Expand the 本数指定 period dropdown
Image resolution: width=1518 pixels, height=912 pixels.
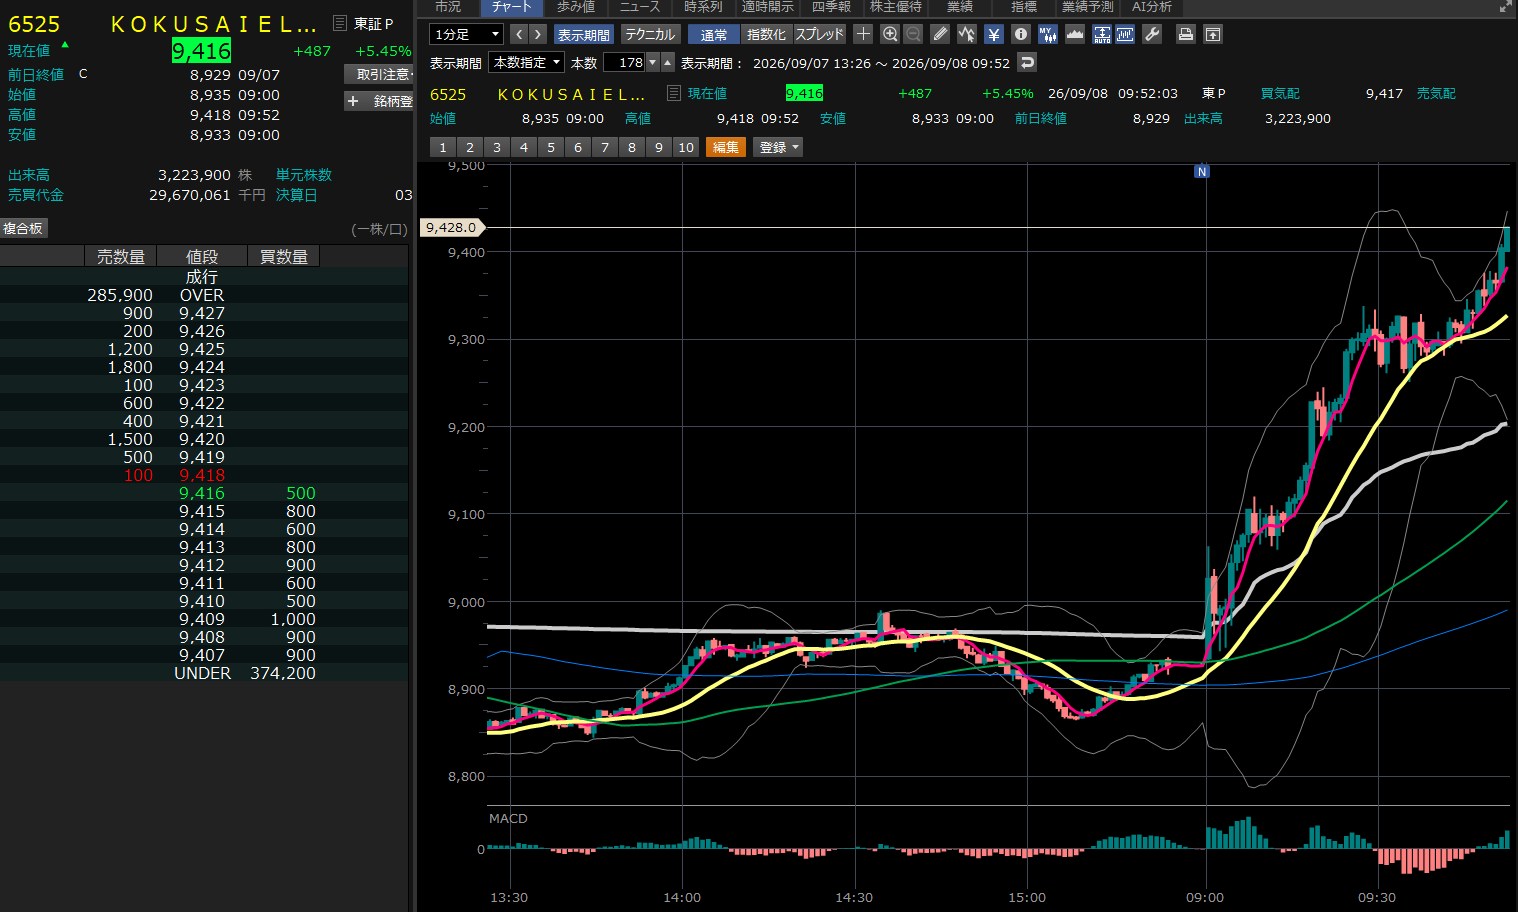pos(527,62)
